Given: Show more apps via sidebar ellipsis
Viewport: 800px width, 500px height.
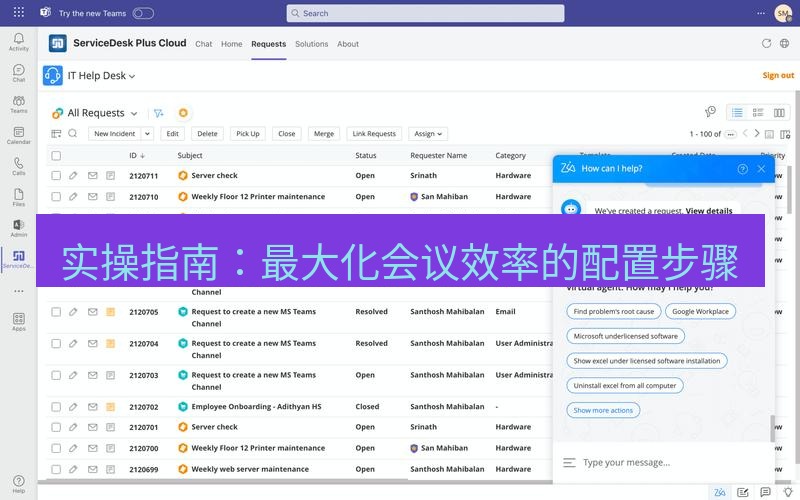Looking at the screenshot, I should [19, 291].
